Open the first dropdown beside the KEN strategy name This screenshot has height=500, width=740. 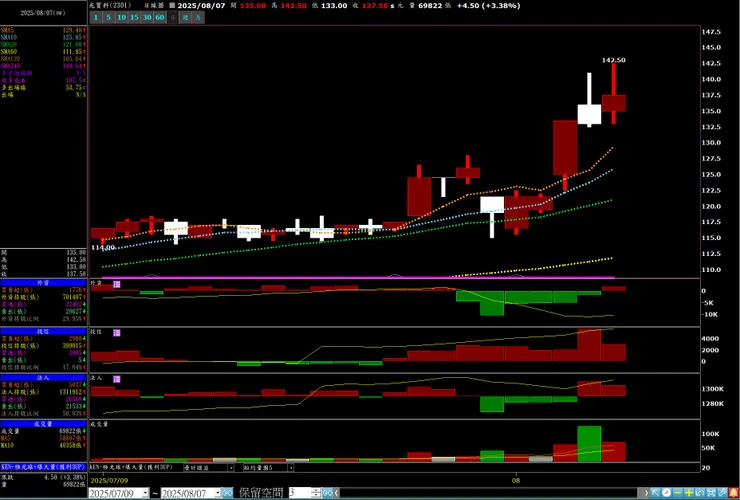pos(231,467)
